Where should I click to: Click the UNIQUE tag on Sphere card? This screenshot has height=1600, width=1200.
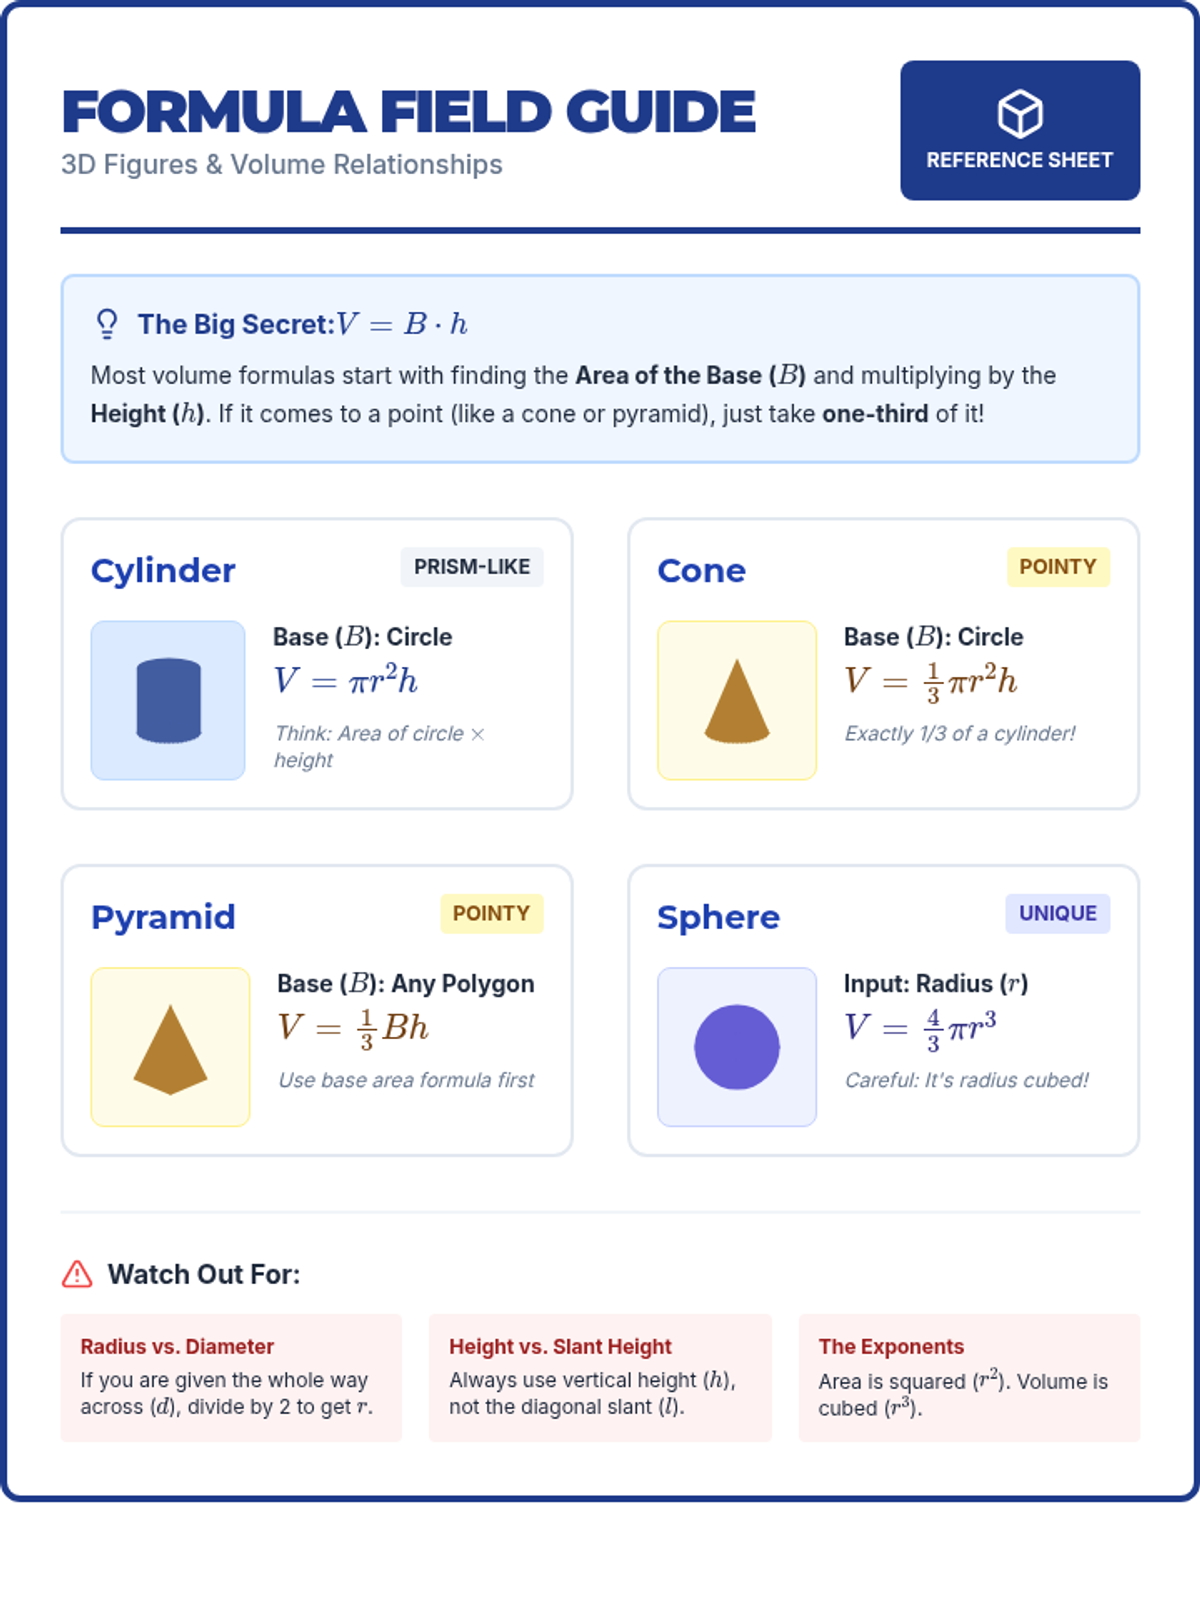pyautogui.click(x=1057, y=913)
